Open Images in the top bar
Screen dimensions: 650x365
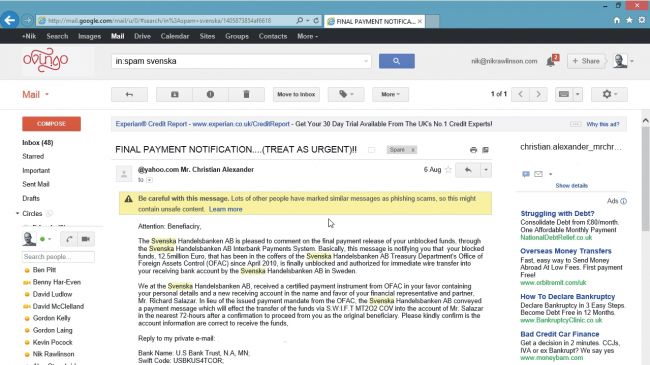click(90, 36)
